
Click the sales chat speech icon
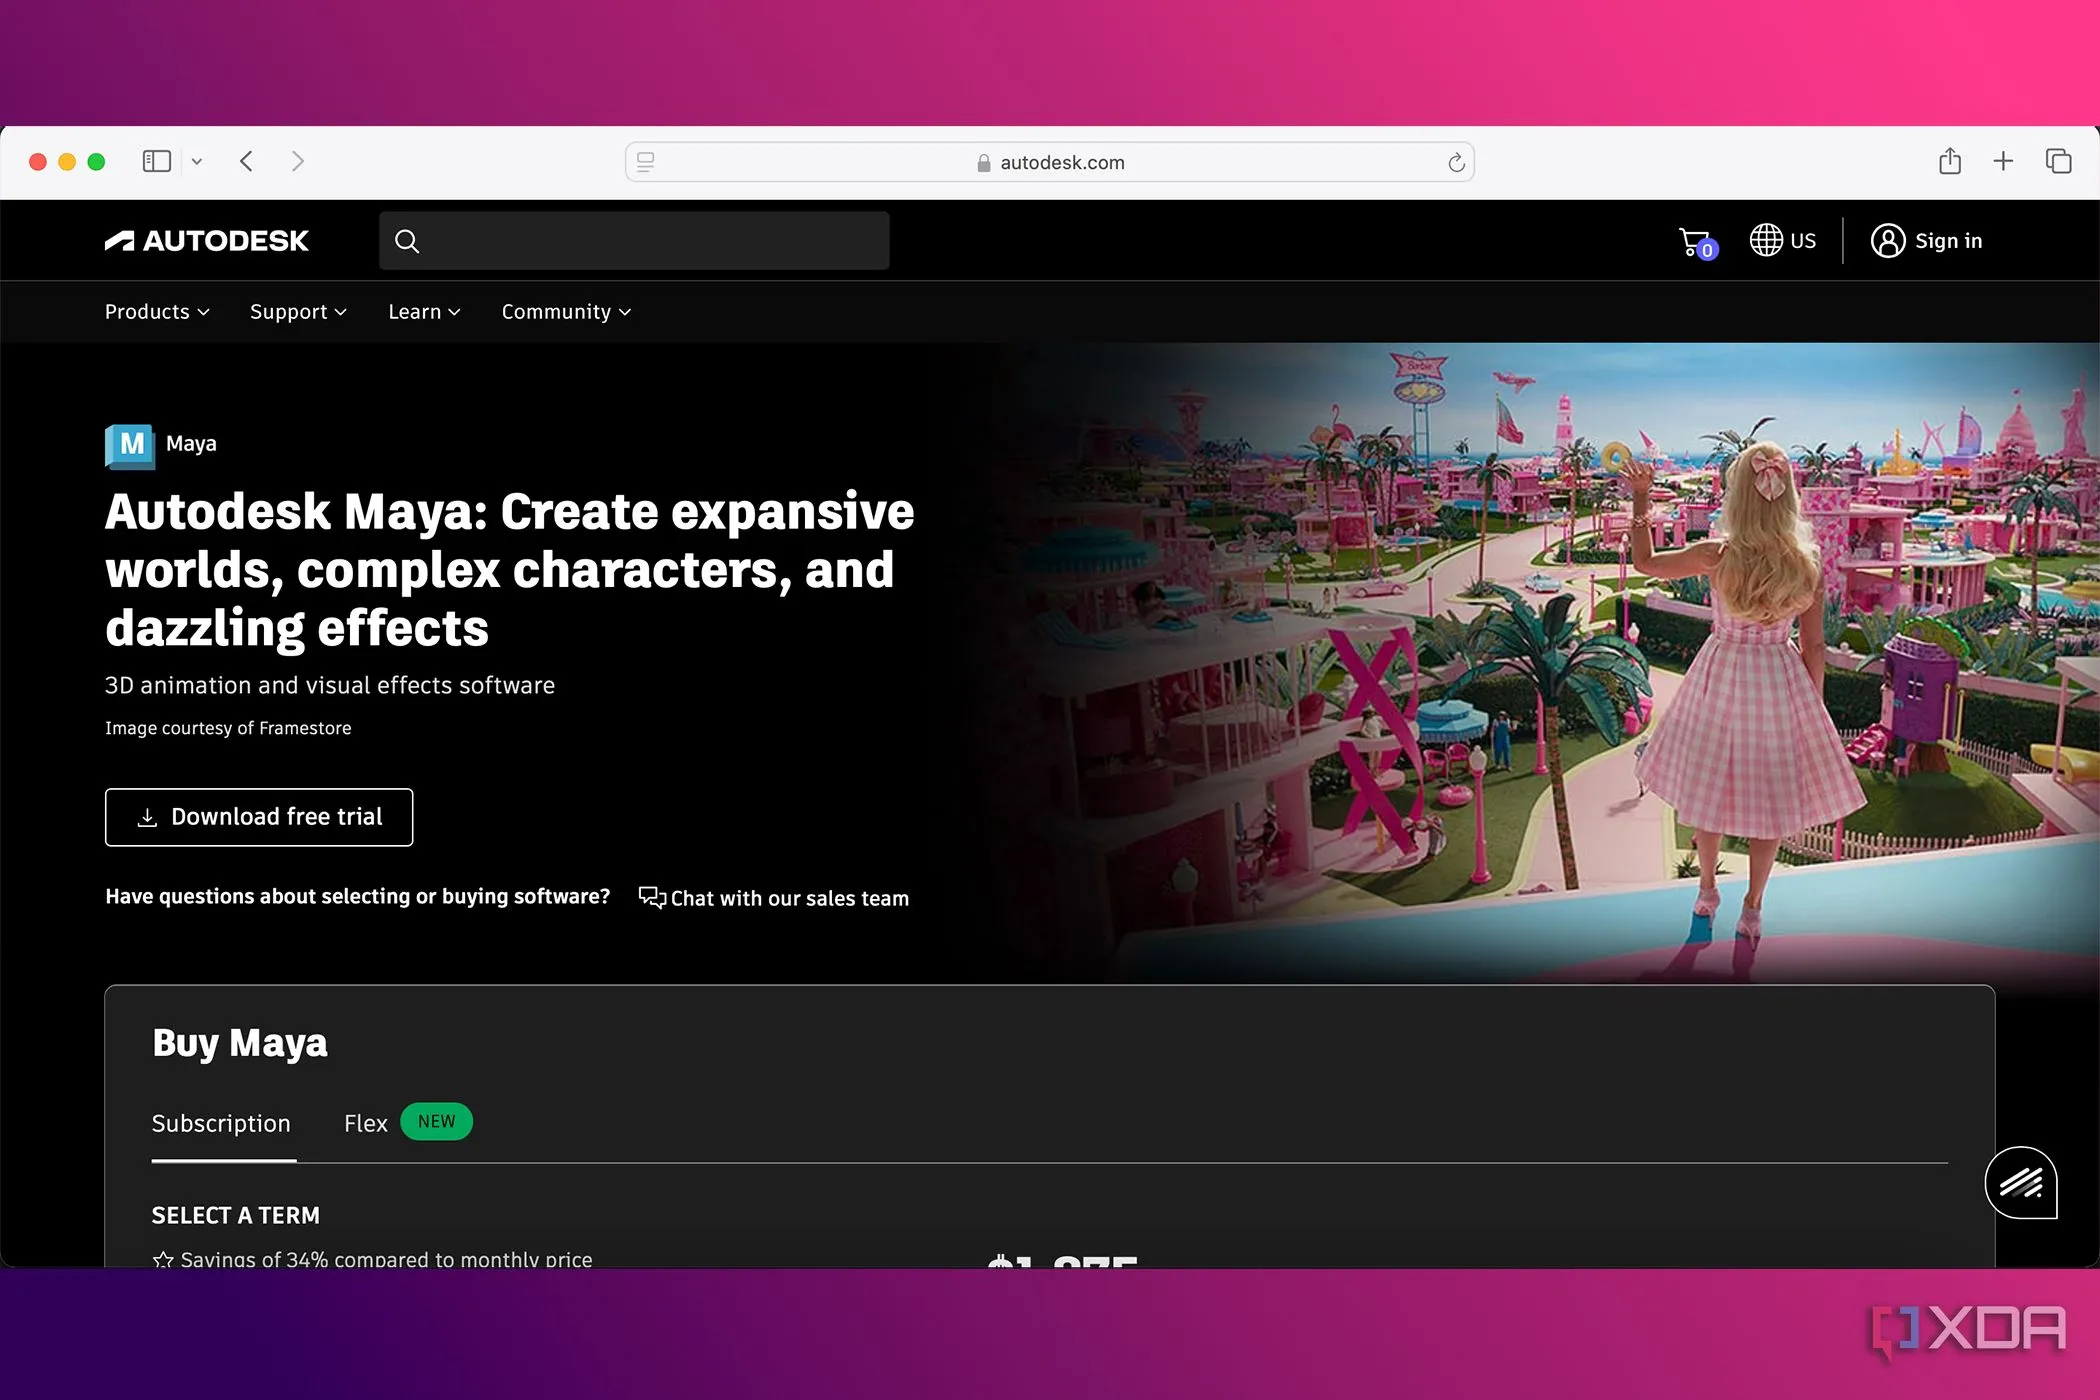pyautogui.click(x=652, y=897)
